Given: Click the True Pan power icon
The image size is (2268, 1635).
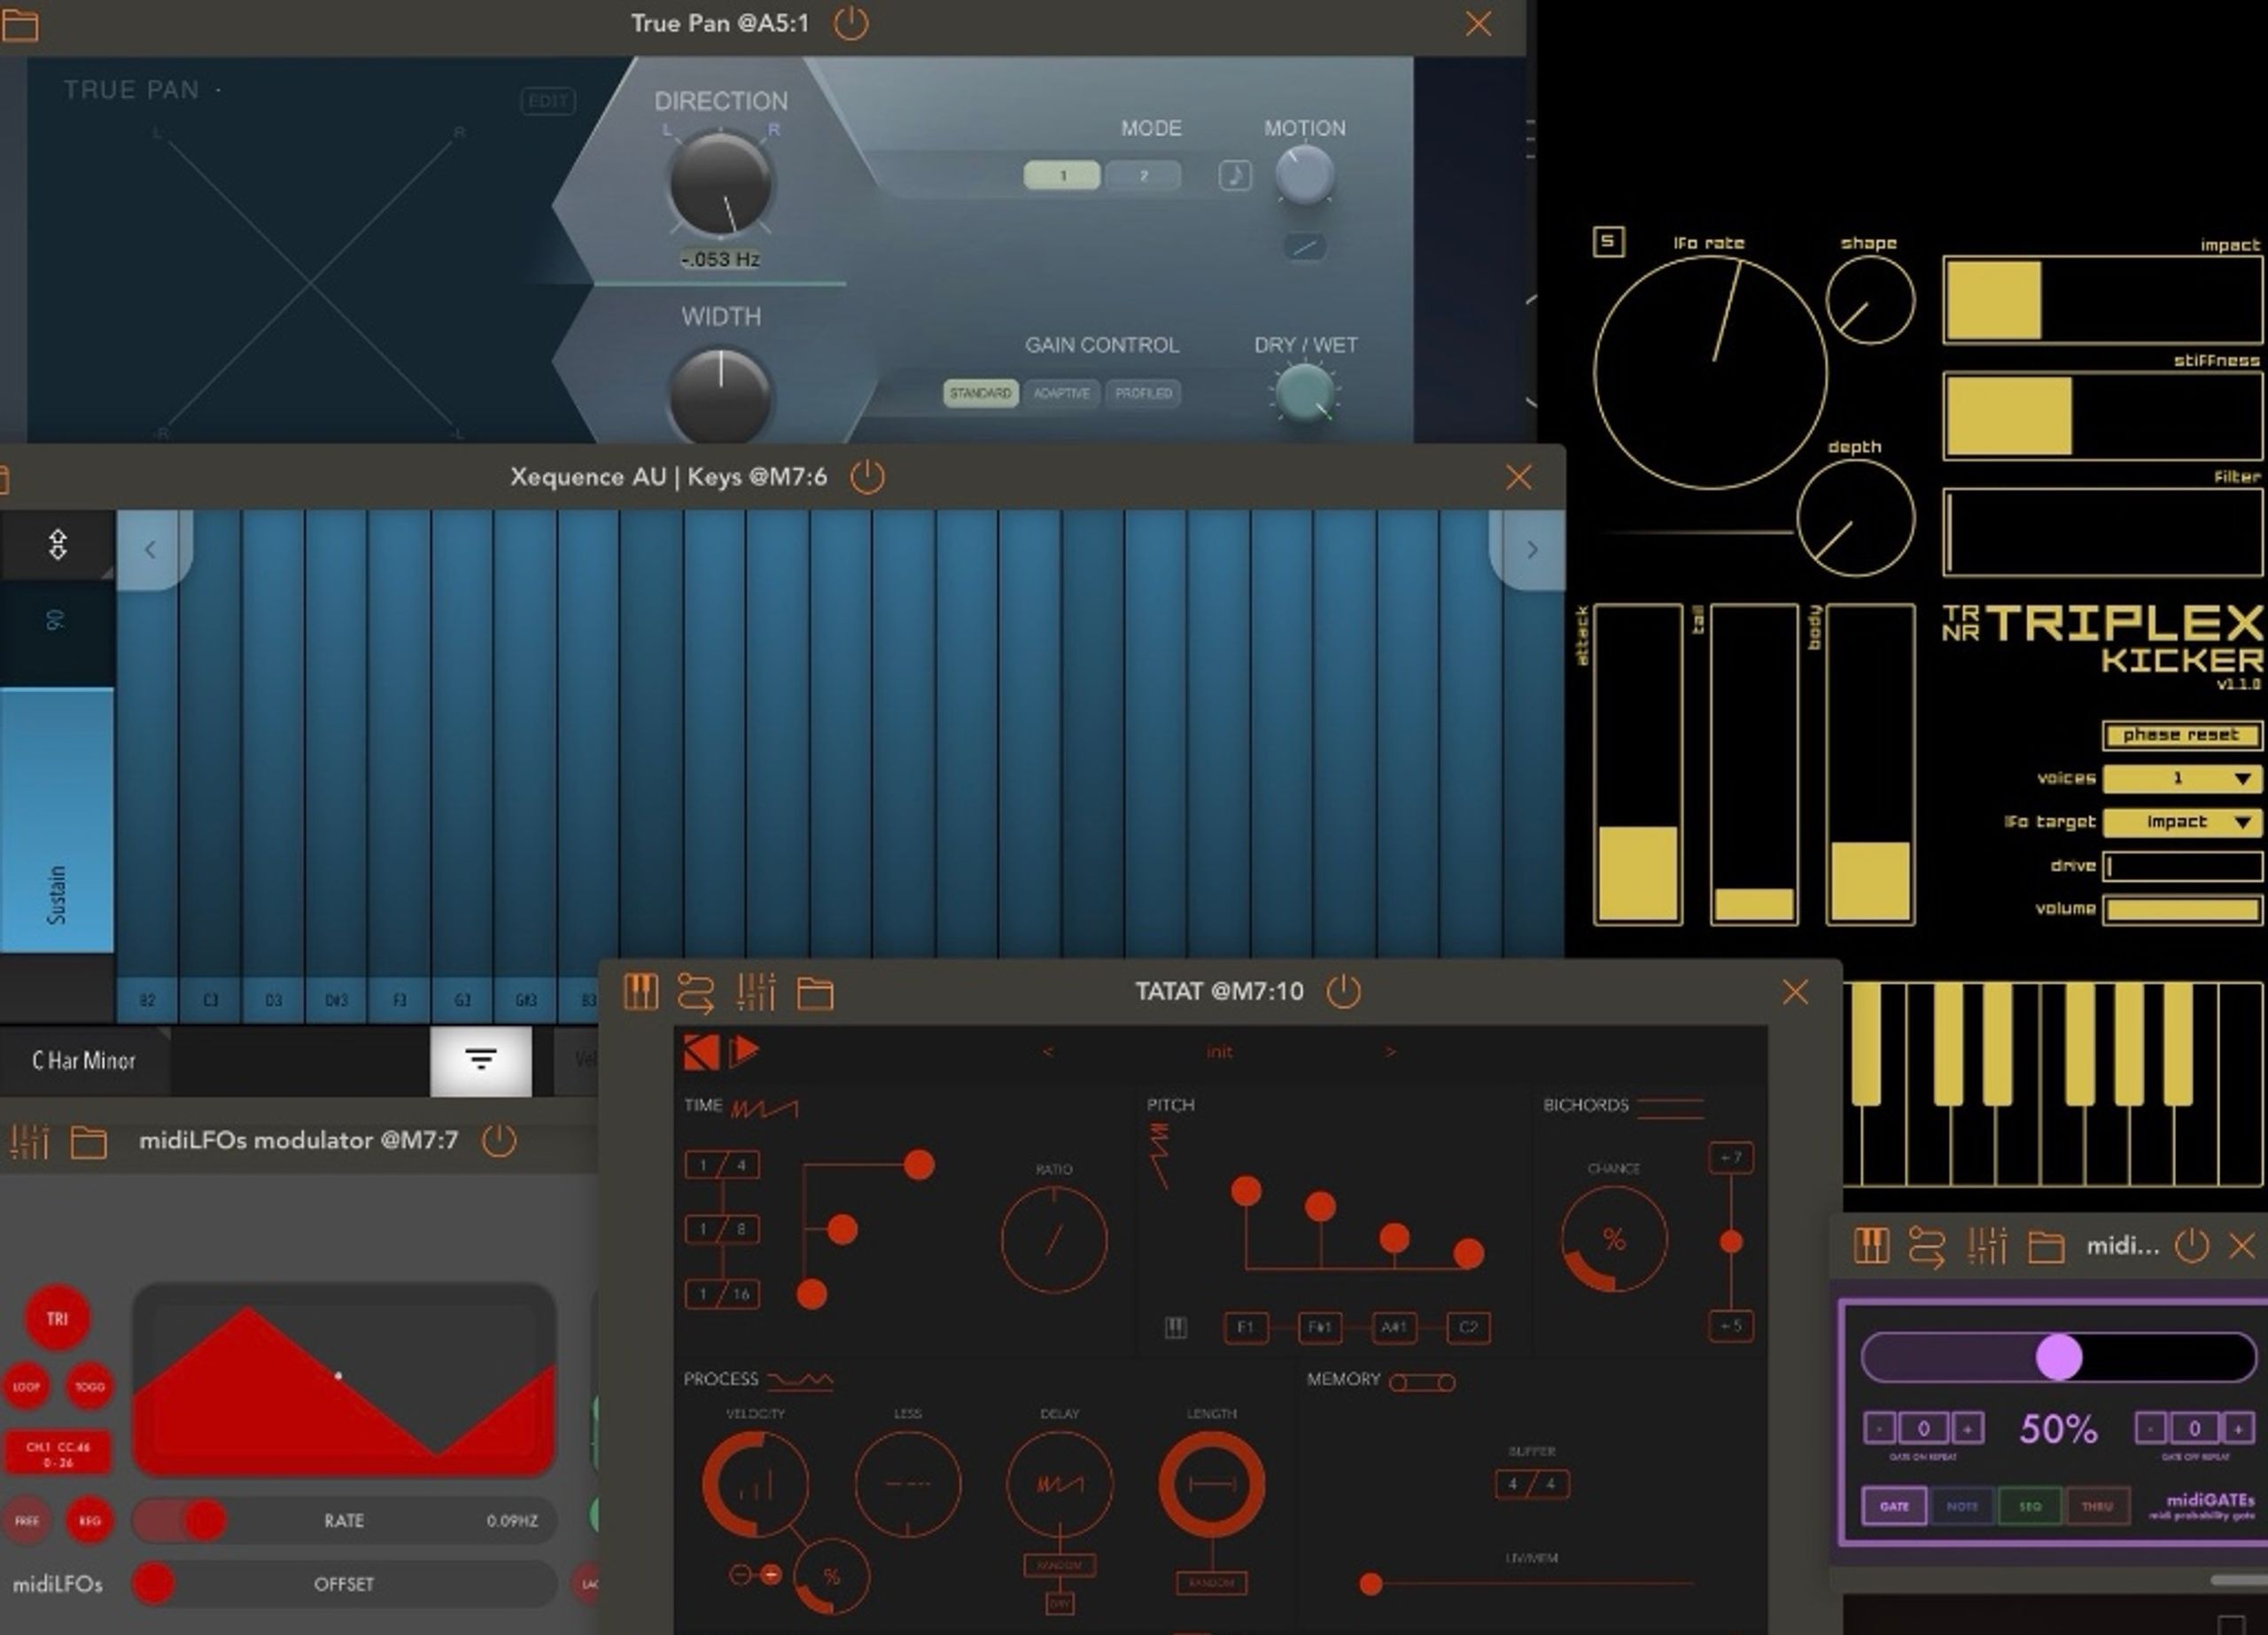Looking at the screenshot, I should coord(850,23).
